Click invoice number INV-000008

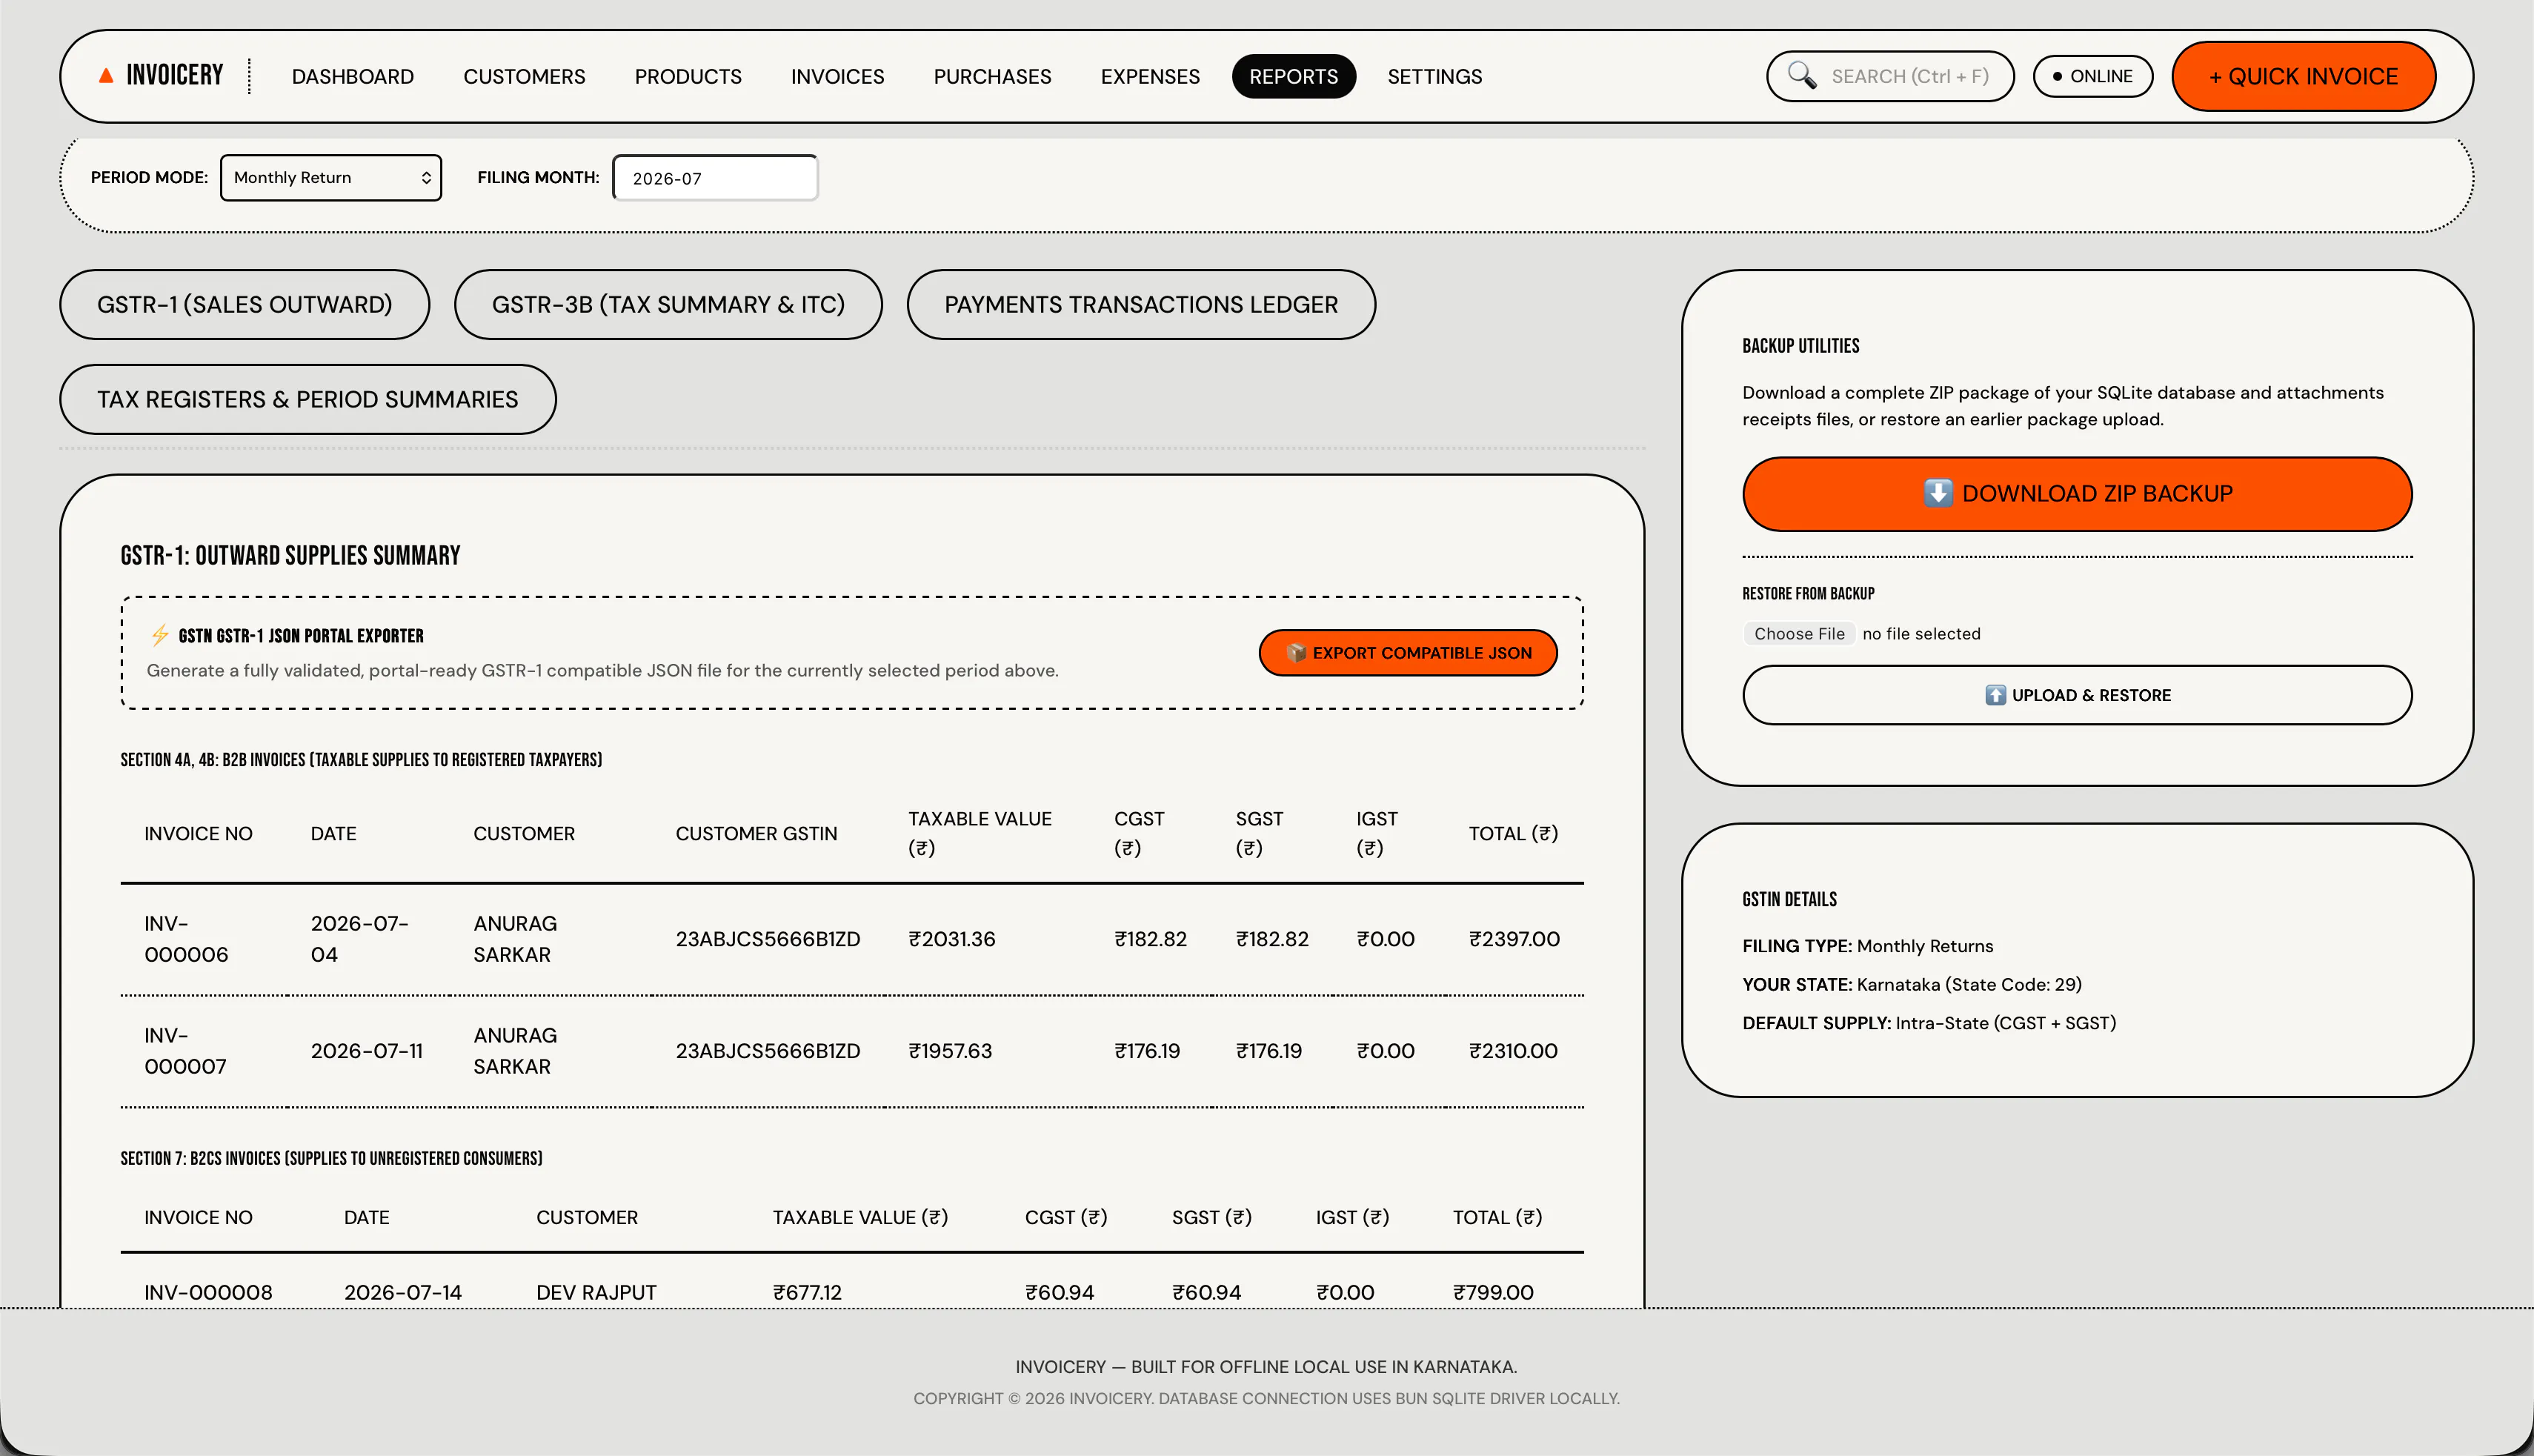[208, 1292]
